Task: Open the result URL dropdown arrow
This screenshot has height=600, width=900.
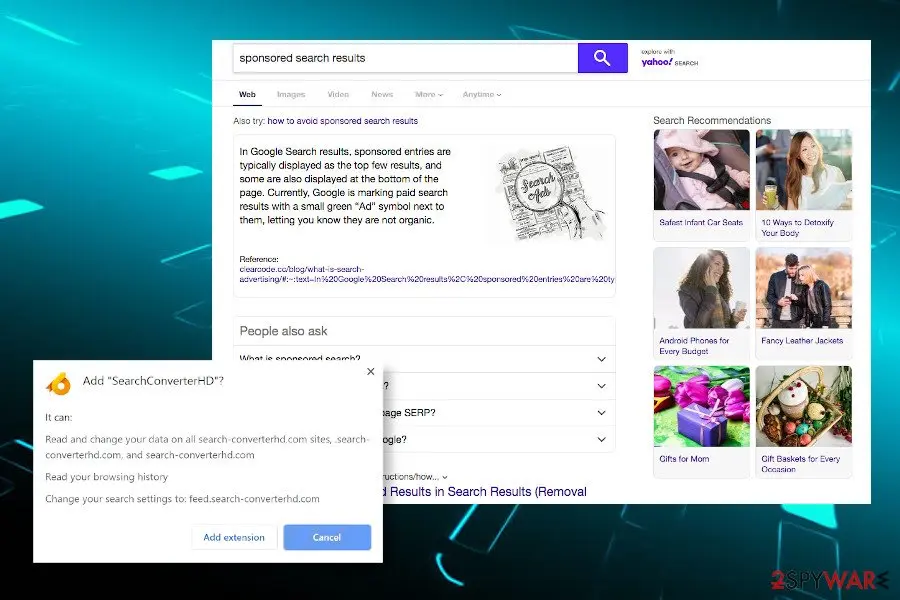Action: point(445,477)
